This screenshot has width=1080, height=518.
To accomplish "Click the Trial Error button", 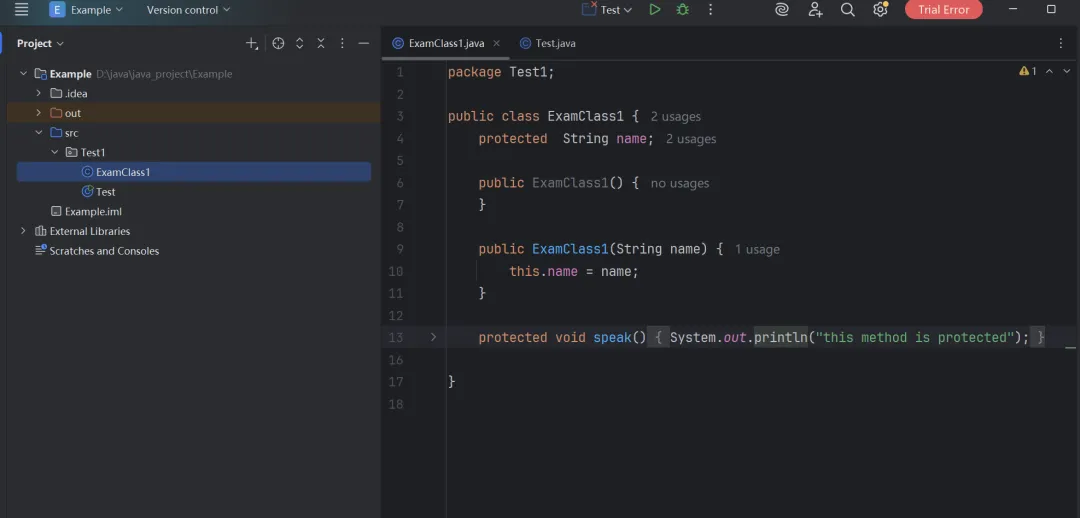I will [x=944, y=10].
